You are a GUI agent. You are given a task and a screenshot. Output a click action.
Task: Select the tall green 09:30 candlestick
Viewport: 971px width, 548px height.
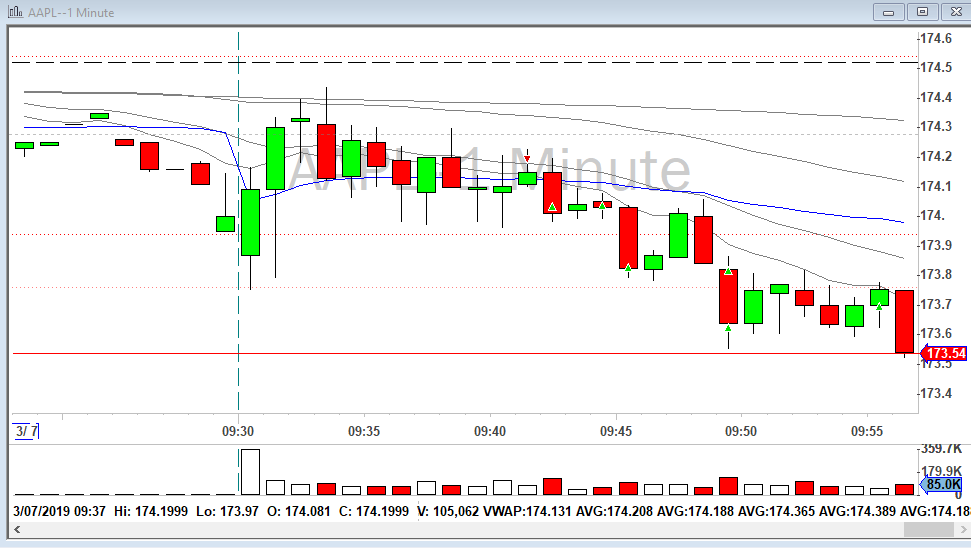250,222
